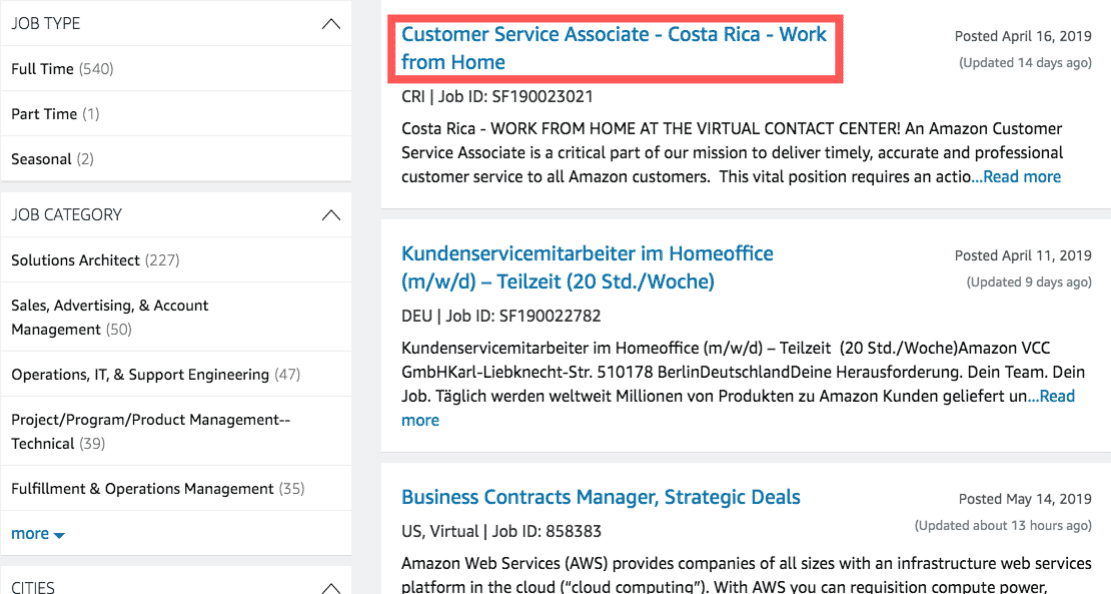Screen dimensions: 1111x594
Task: Click '(Updated about 13 hours ago)' text
Action: [1003, 525]
